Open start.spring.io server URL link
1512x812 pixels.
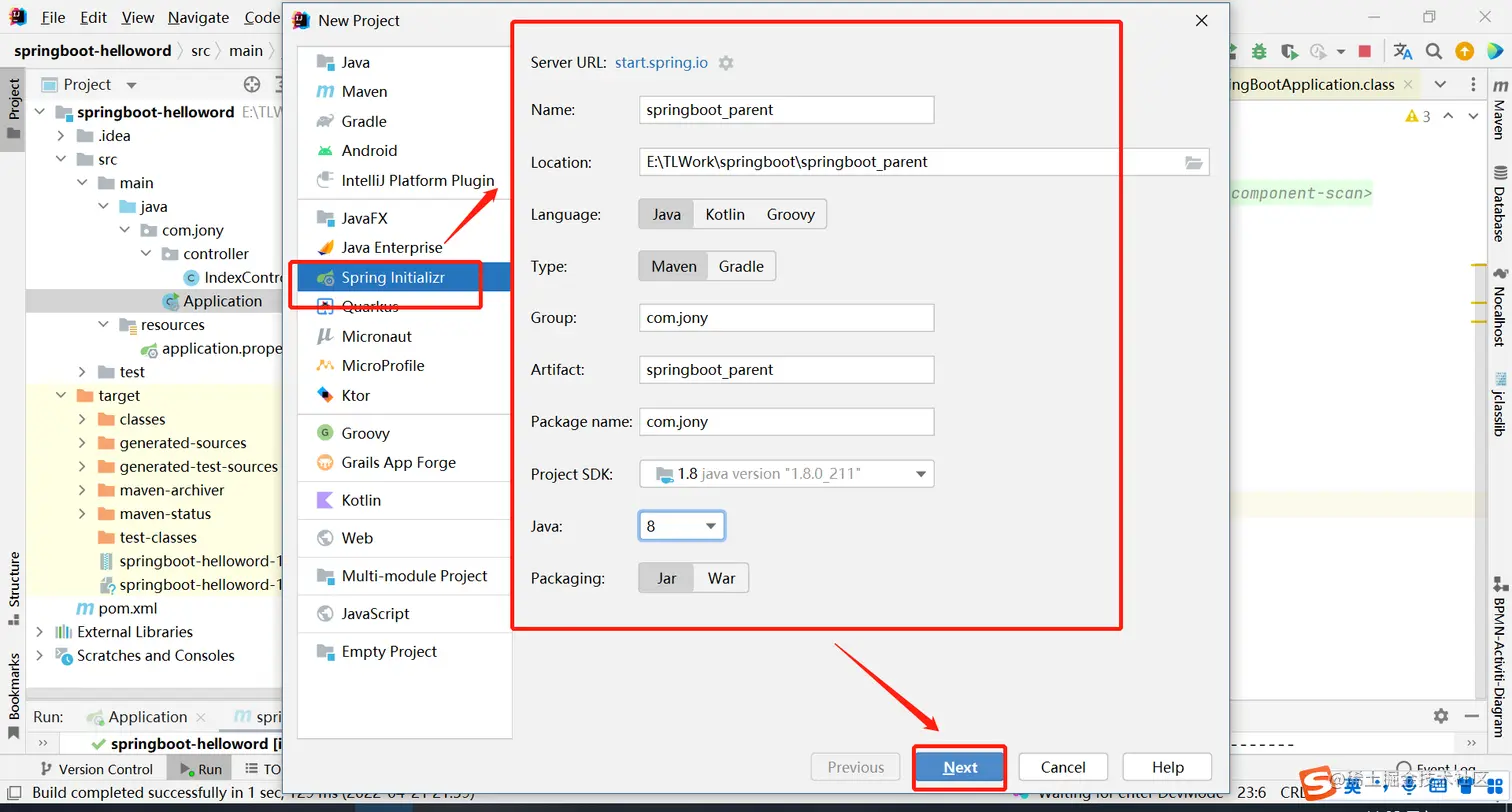tap(661, 62)
